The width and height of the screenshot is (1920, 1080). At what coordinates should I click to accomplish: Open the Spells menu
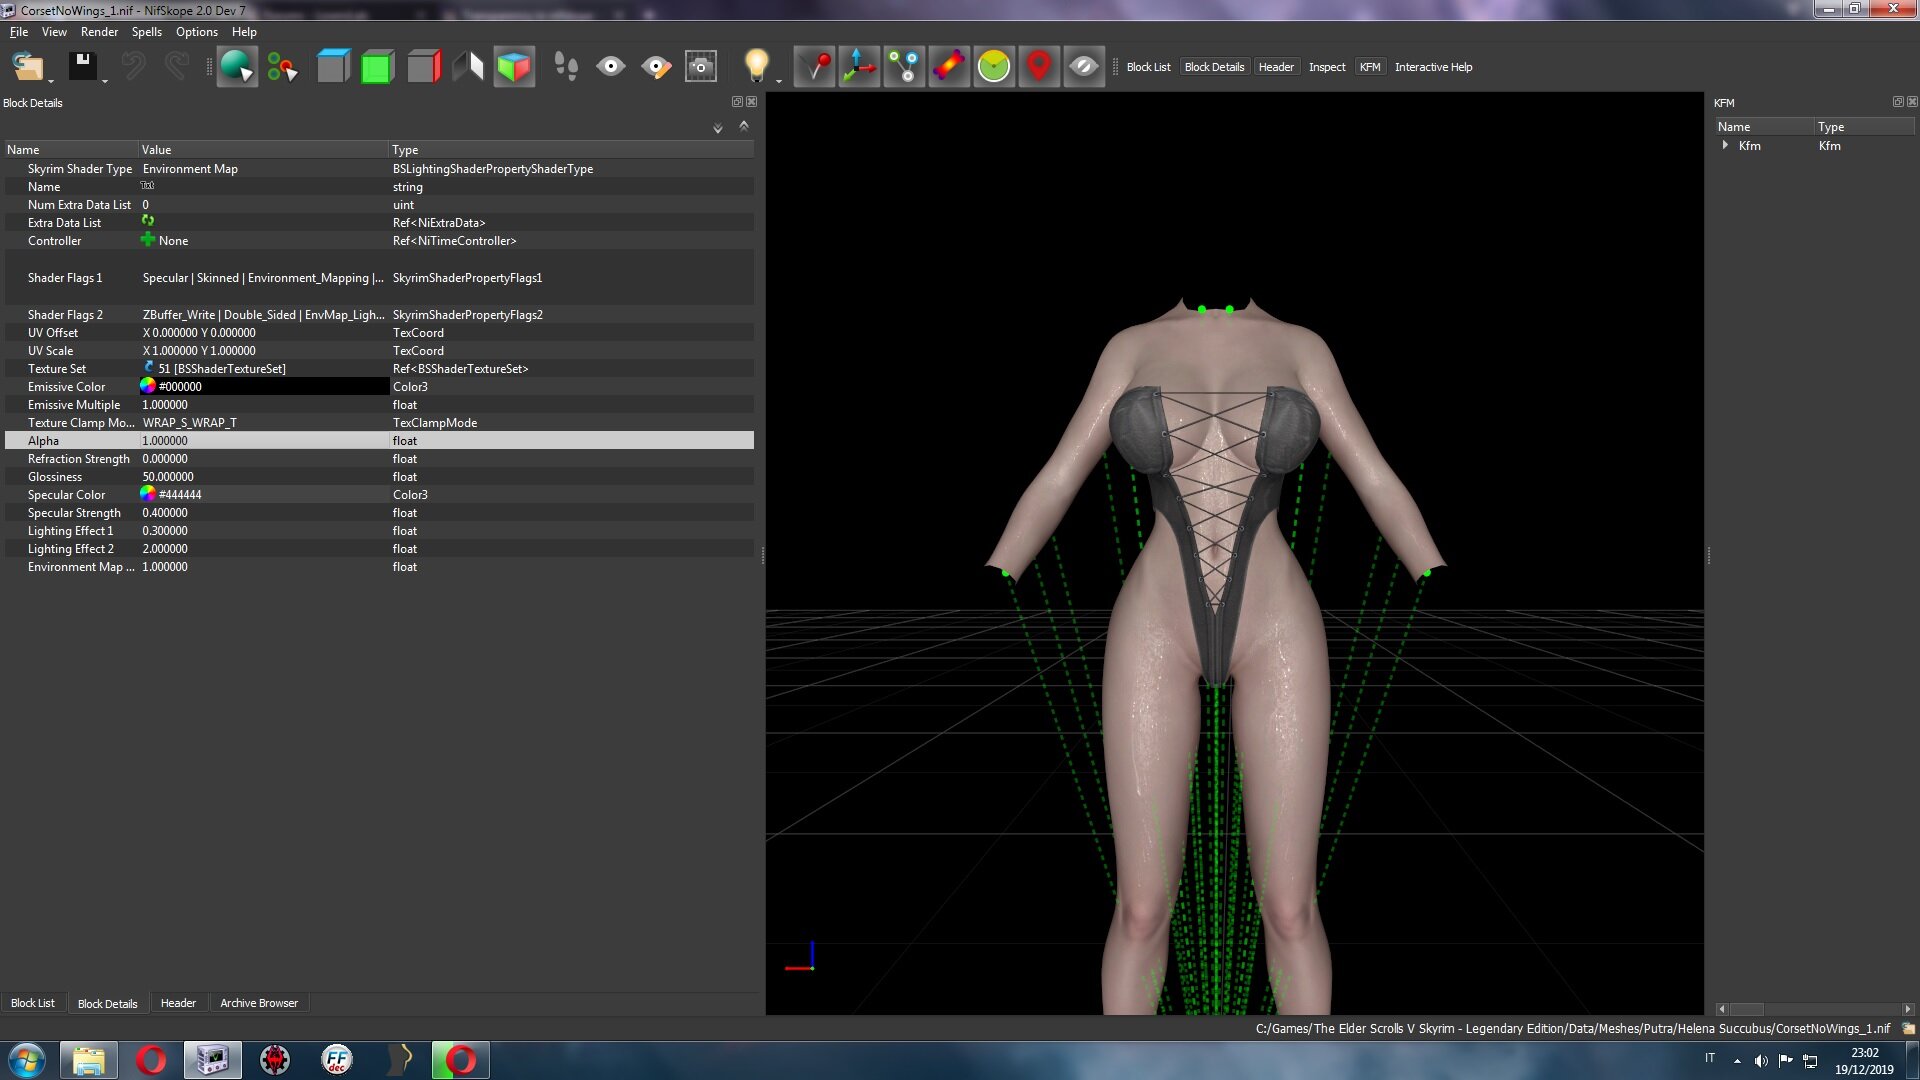(x=146, y=32)
